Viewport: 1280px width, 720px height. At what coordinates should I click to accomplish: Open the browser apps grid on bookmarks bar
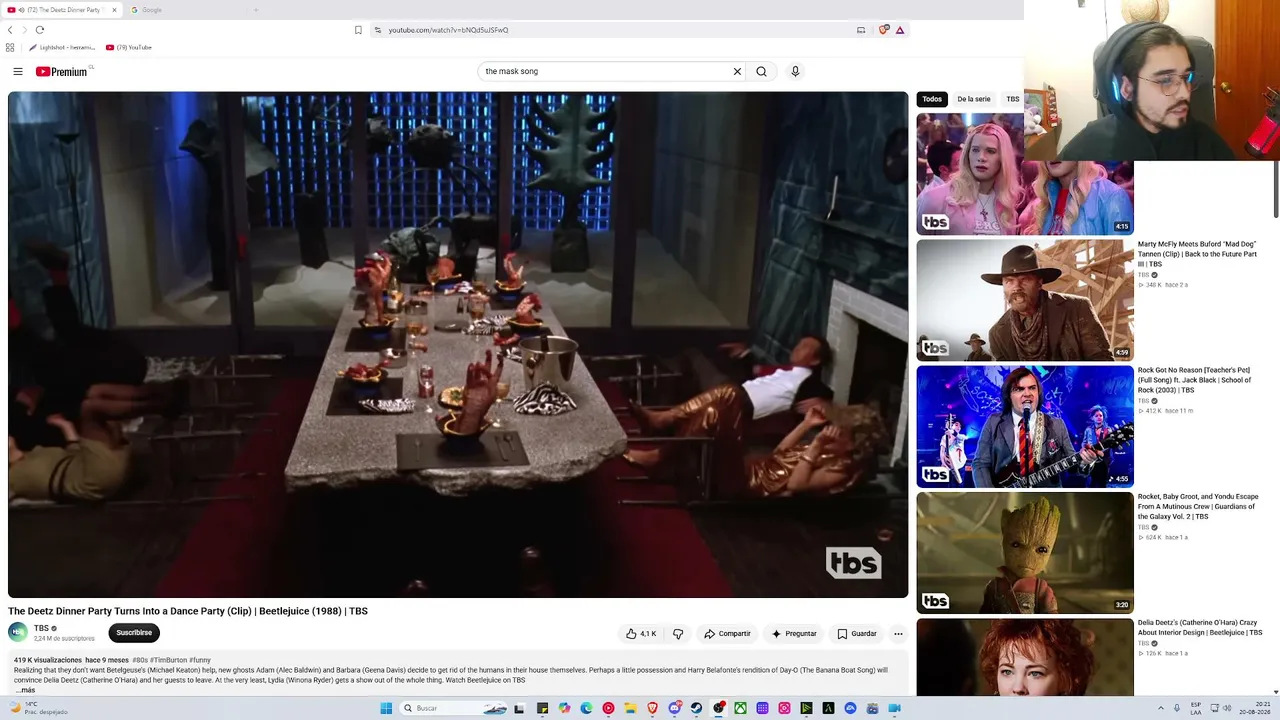(10, 47)
